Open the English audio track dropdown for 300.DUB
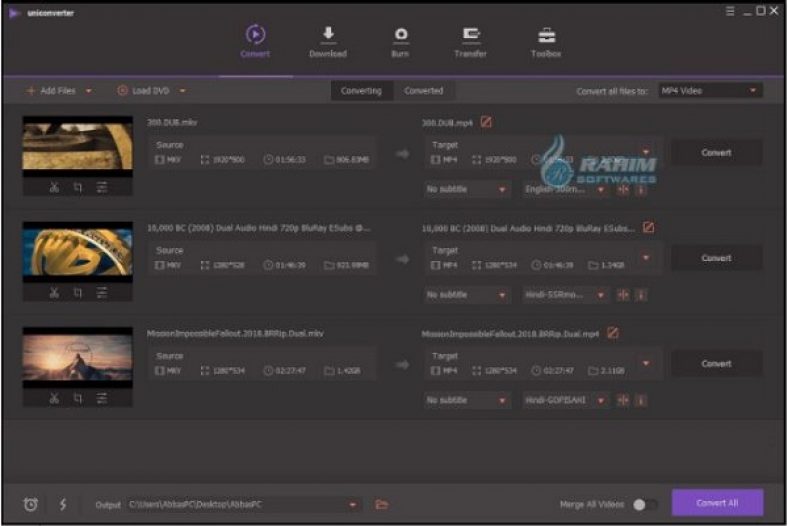 (x=565, y=189)
